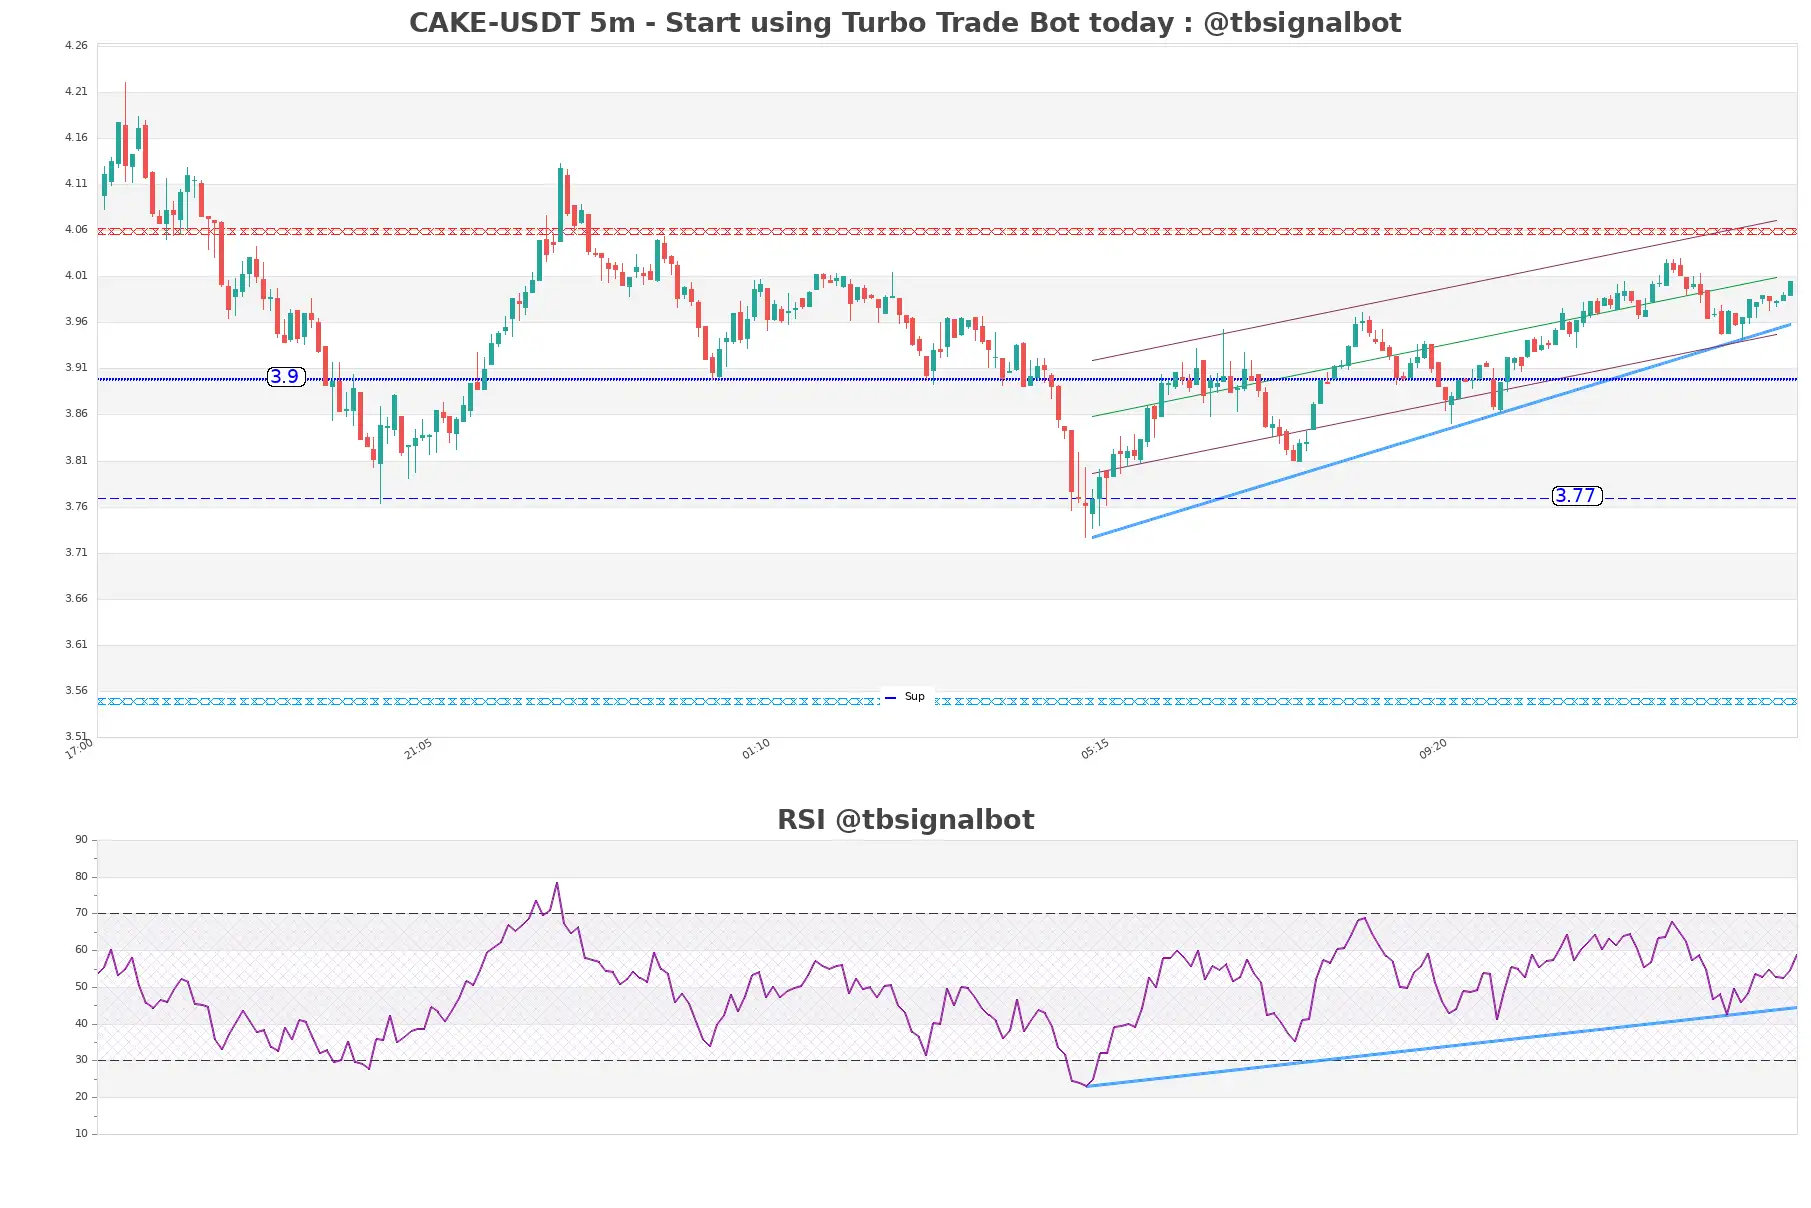Click the CAKE-USDT 5m chart title

click(905, 23)
